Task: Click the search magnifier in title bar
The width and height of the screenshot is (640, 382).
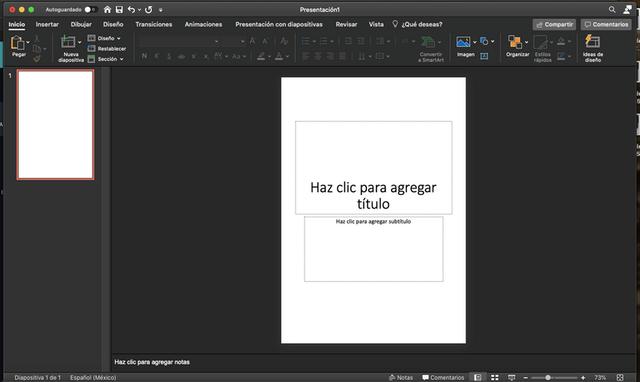Action: [x=612, y=9]
